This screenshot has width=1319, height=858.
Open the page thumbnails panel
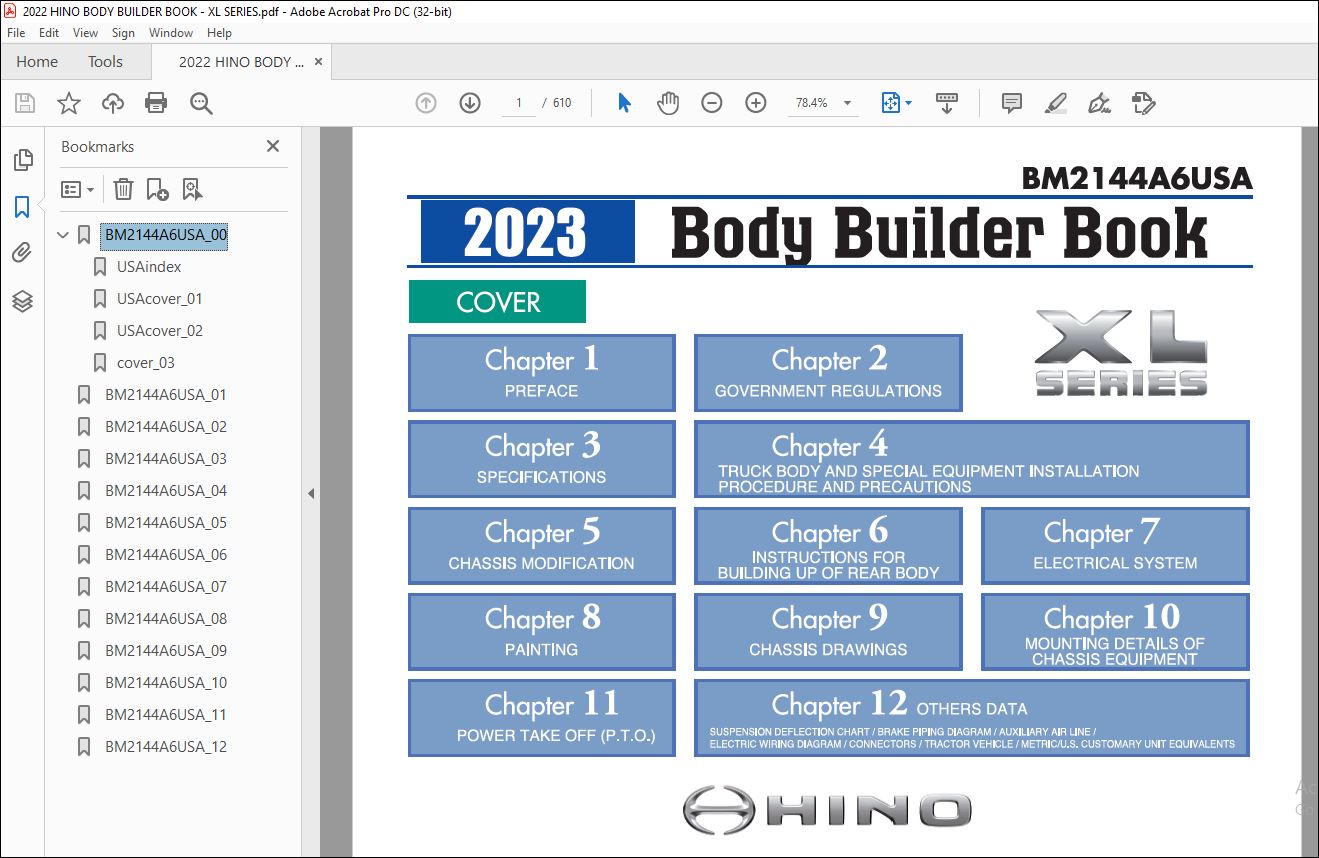coord(22,160)
